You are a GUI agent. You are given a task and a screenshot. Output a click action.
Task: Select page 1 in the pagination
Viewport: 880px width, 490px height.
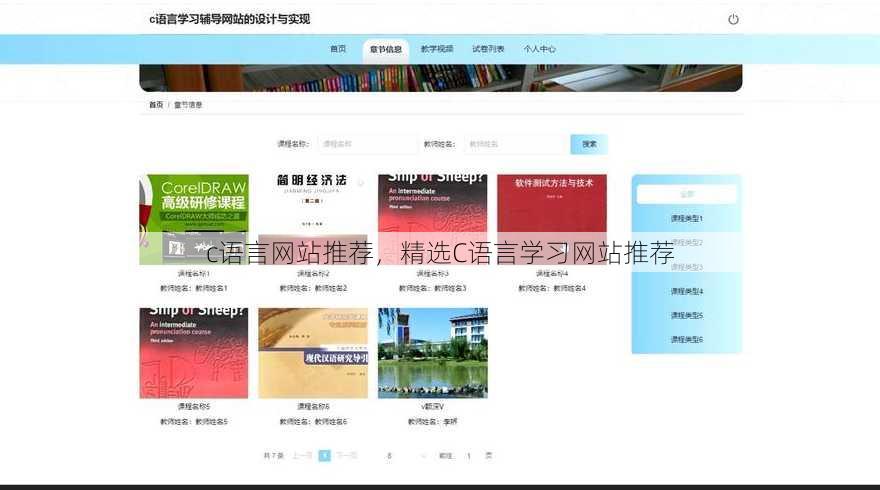coord(324,456)
